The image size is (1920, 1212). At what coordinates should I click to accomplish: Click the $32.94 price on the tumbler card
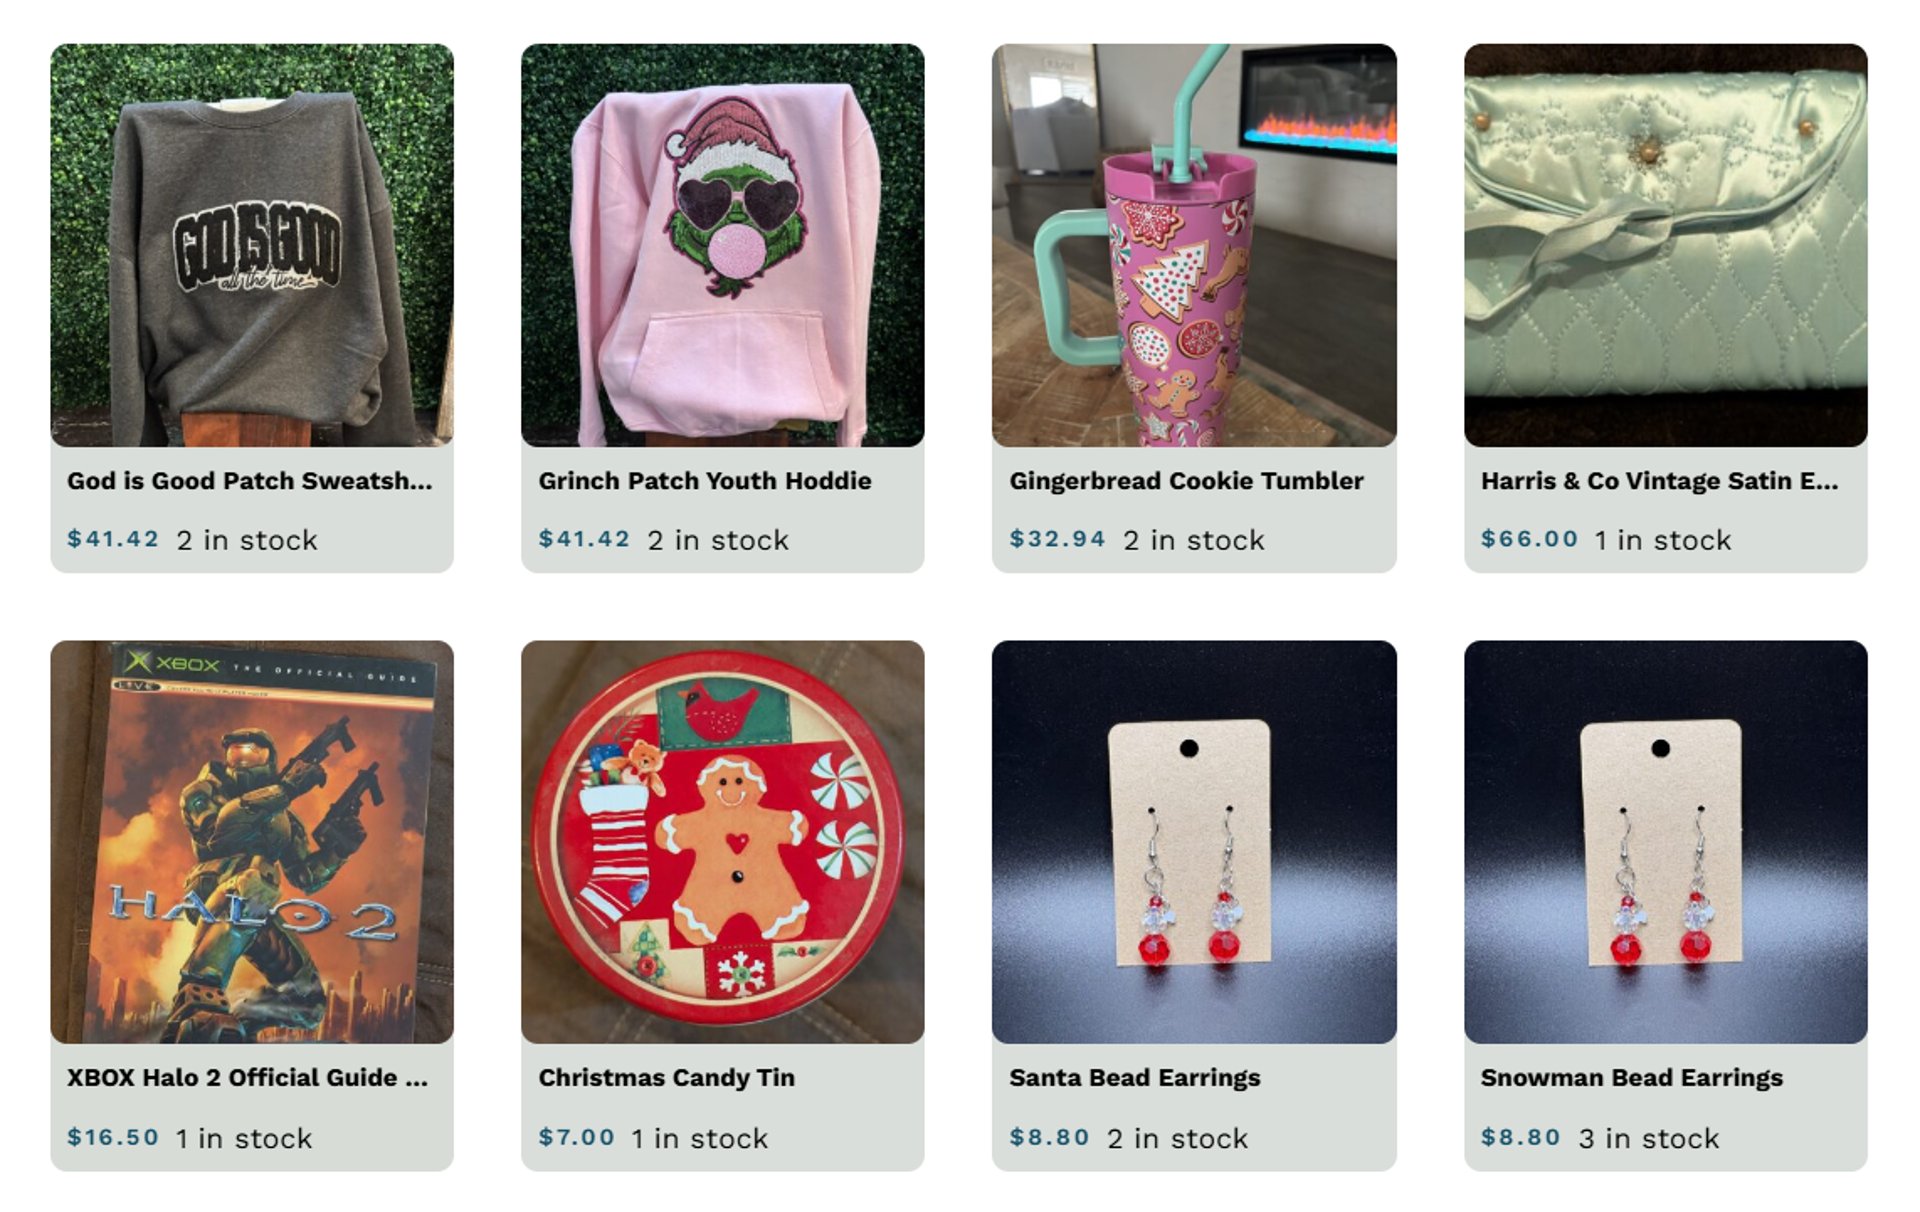[x=1057, y=539]
